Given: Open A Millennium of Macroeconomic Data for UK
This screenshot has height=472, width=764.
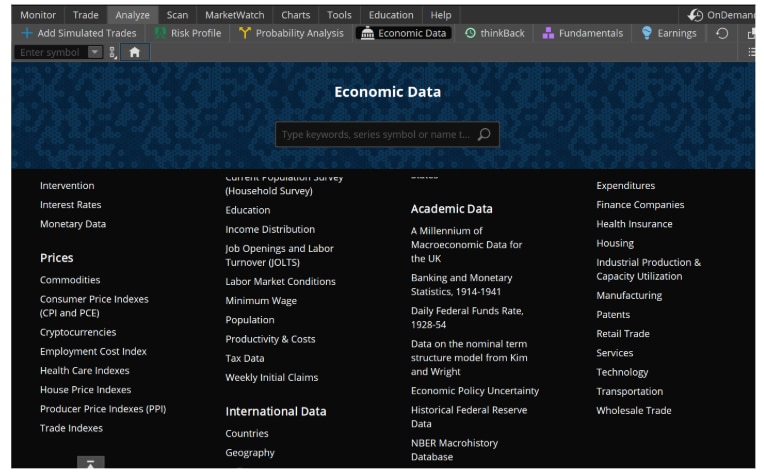Looking at the screenshot, I should [x=466, y=245].
